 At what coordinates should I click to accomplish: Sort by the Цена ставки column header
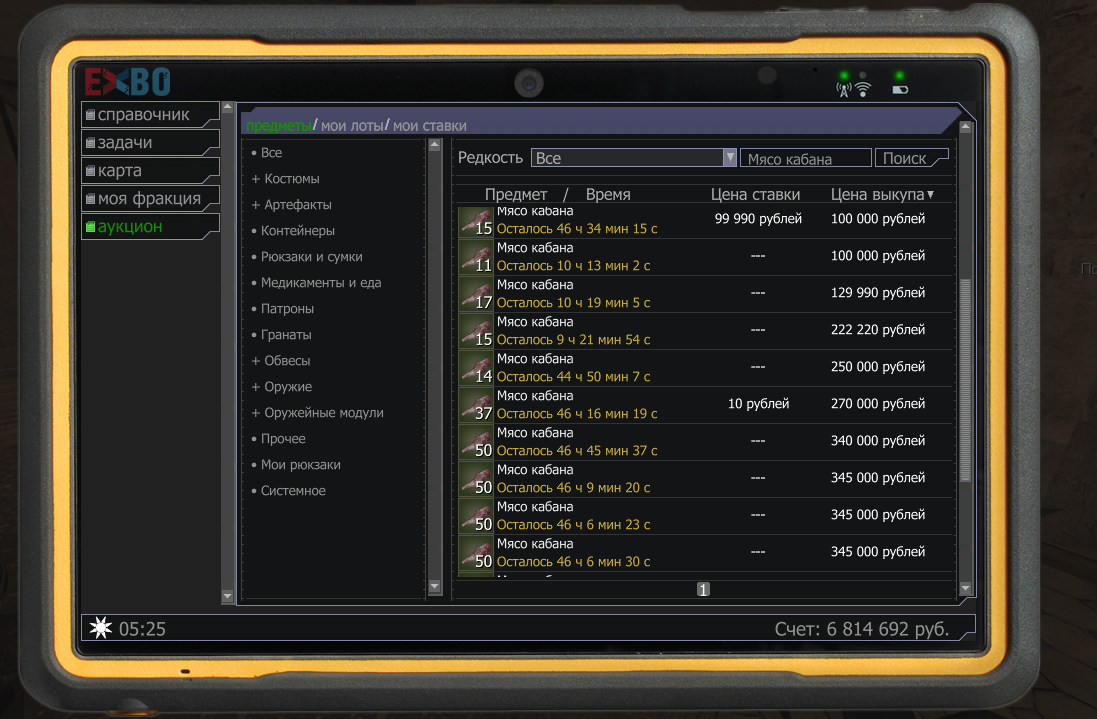click(755, 194)
